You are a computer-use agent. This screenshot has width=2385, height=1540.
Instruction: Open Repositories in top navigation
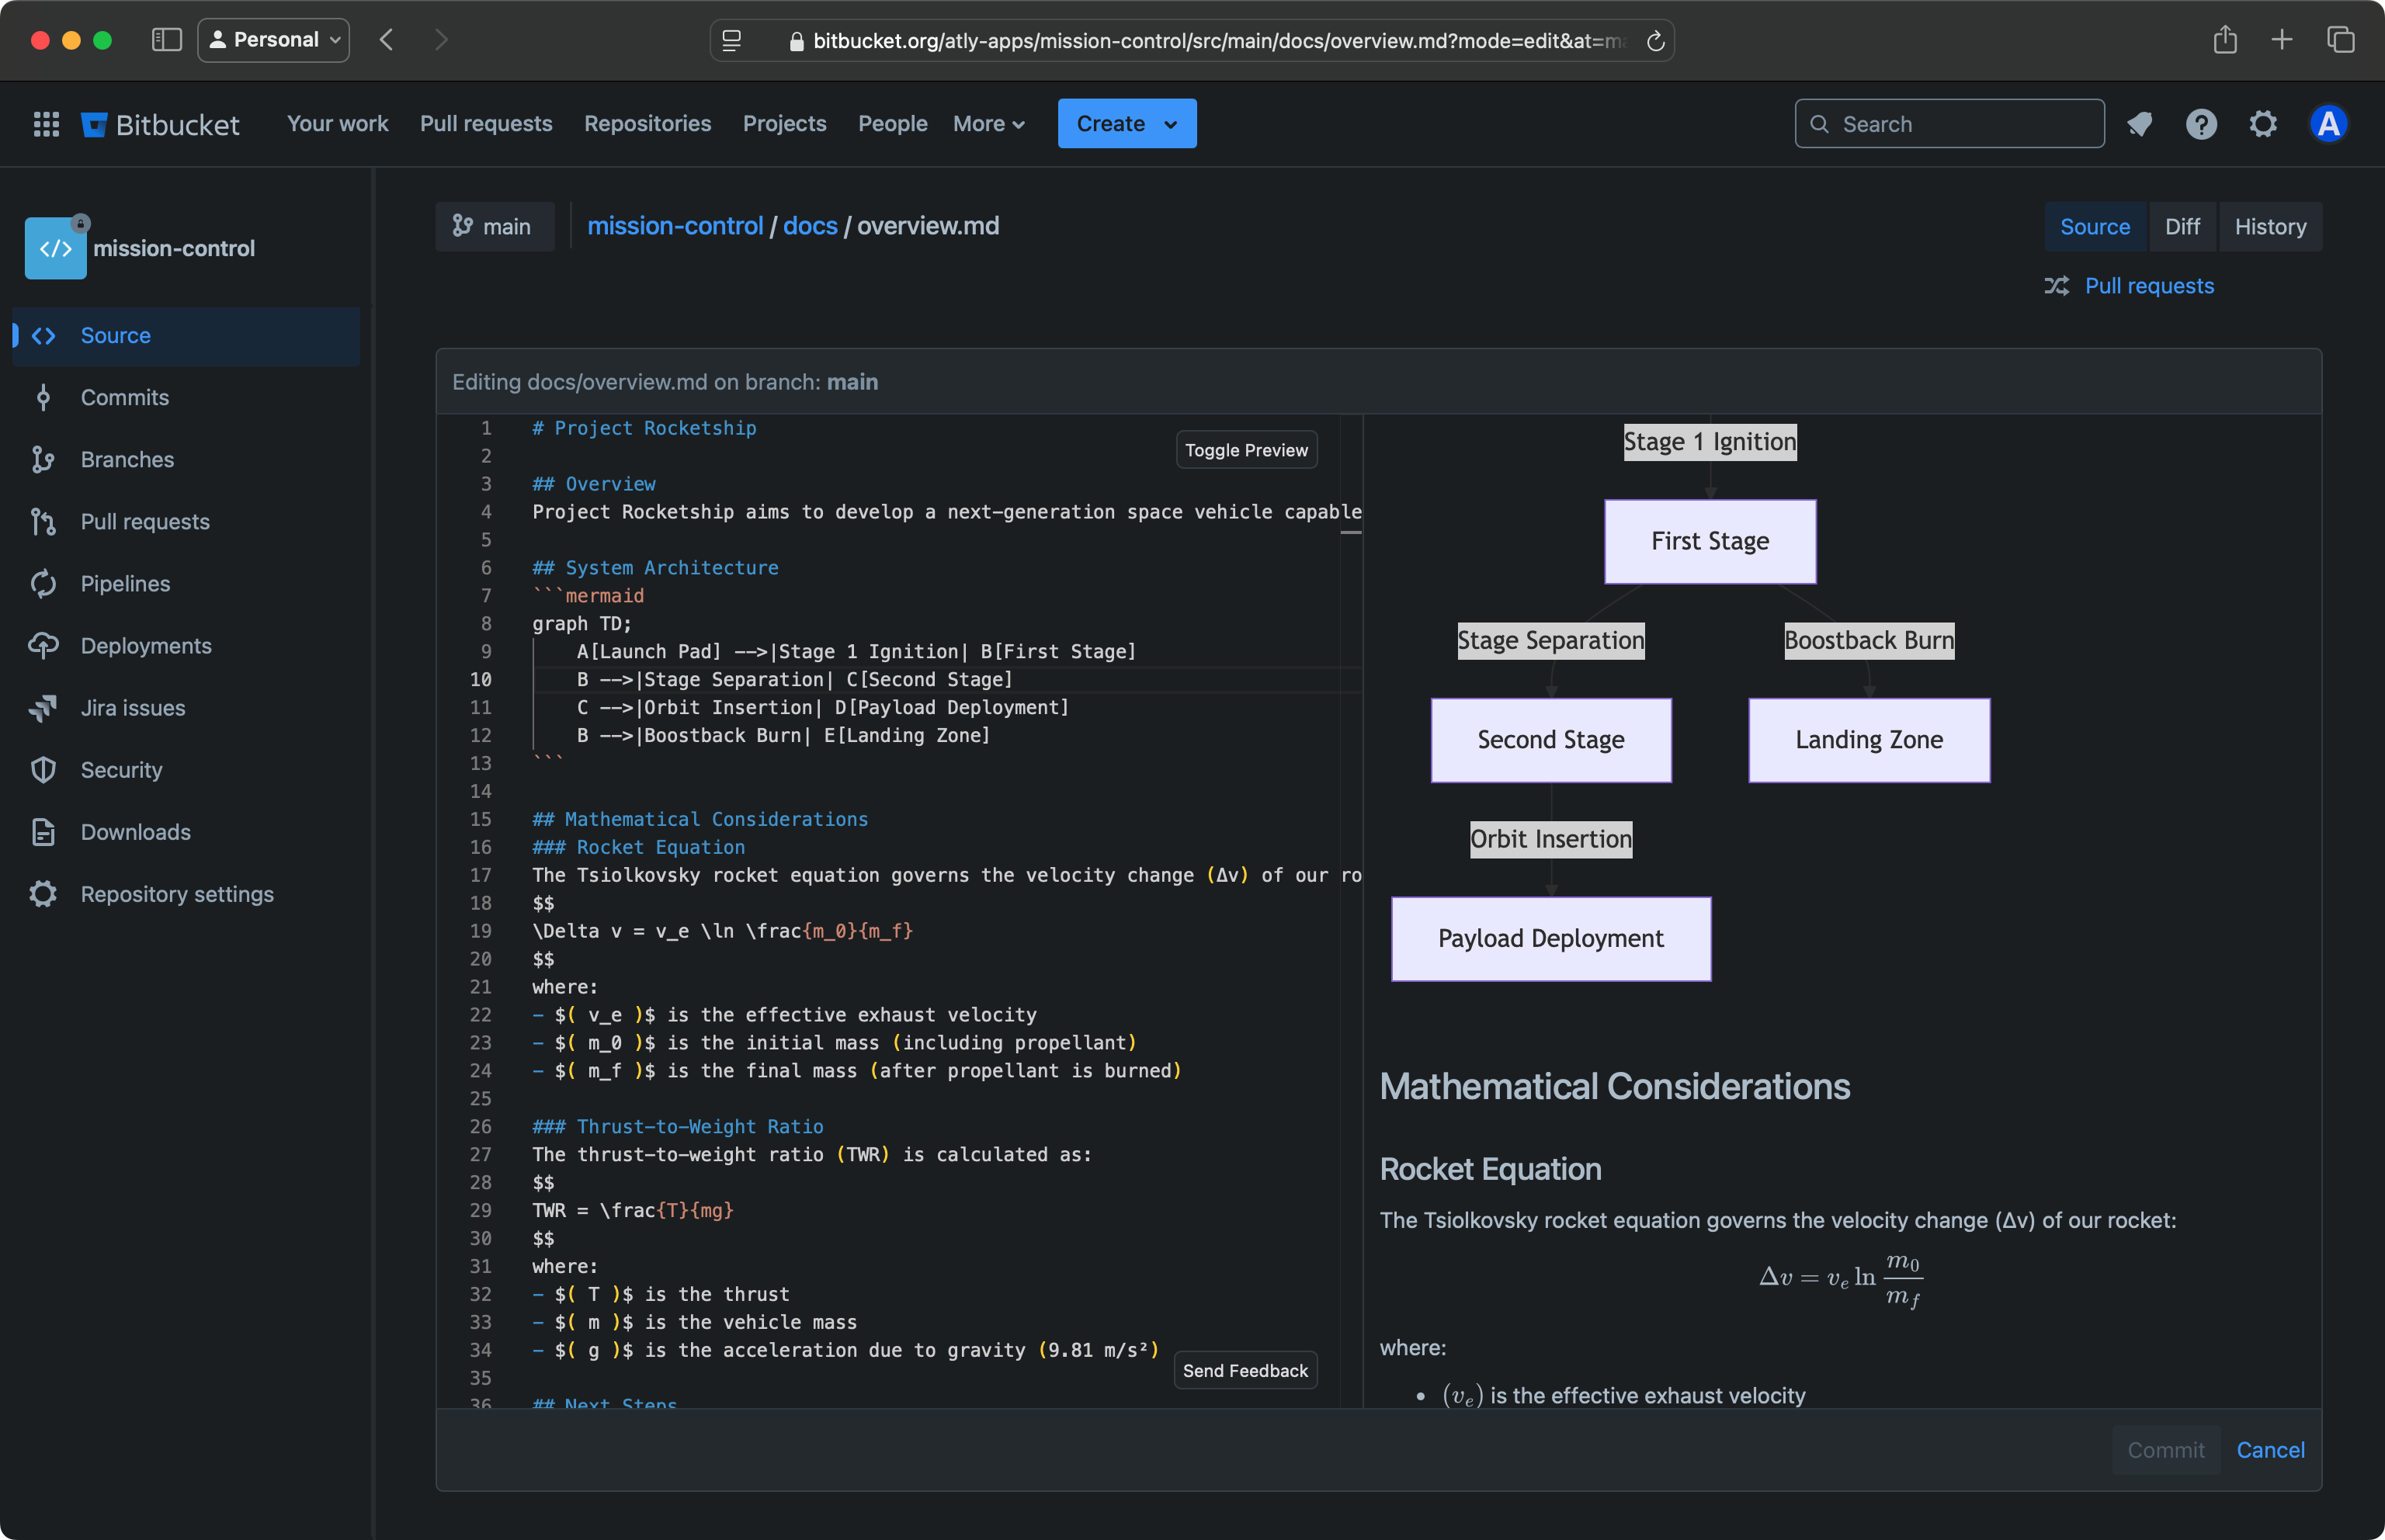coord(648,124)
